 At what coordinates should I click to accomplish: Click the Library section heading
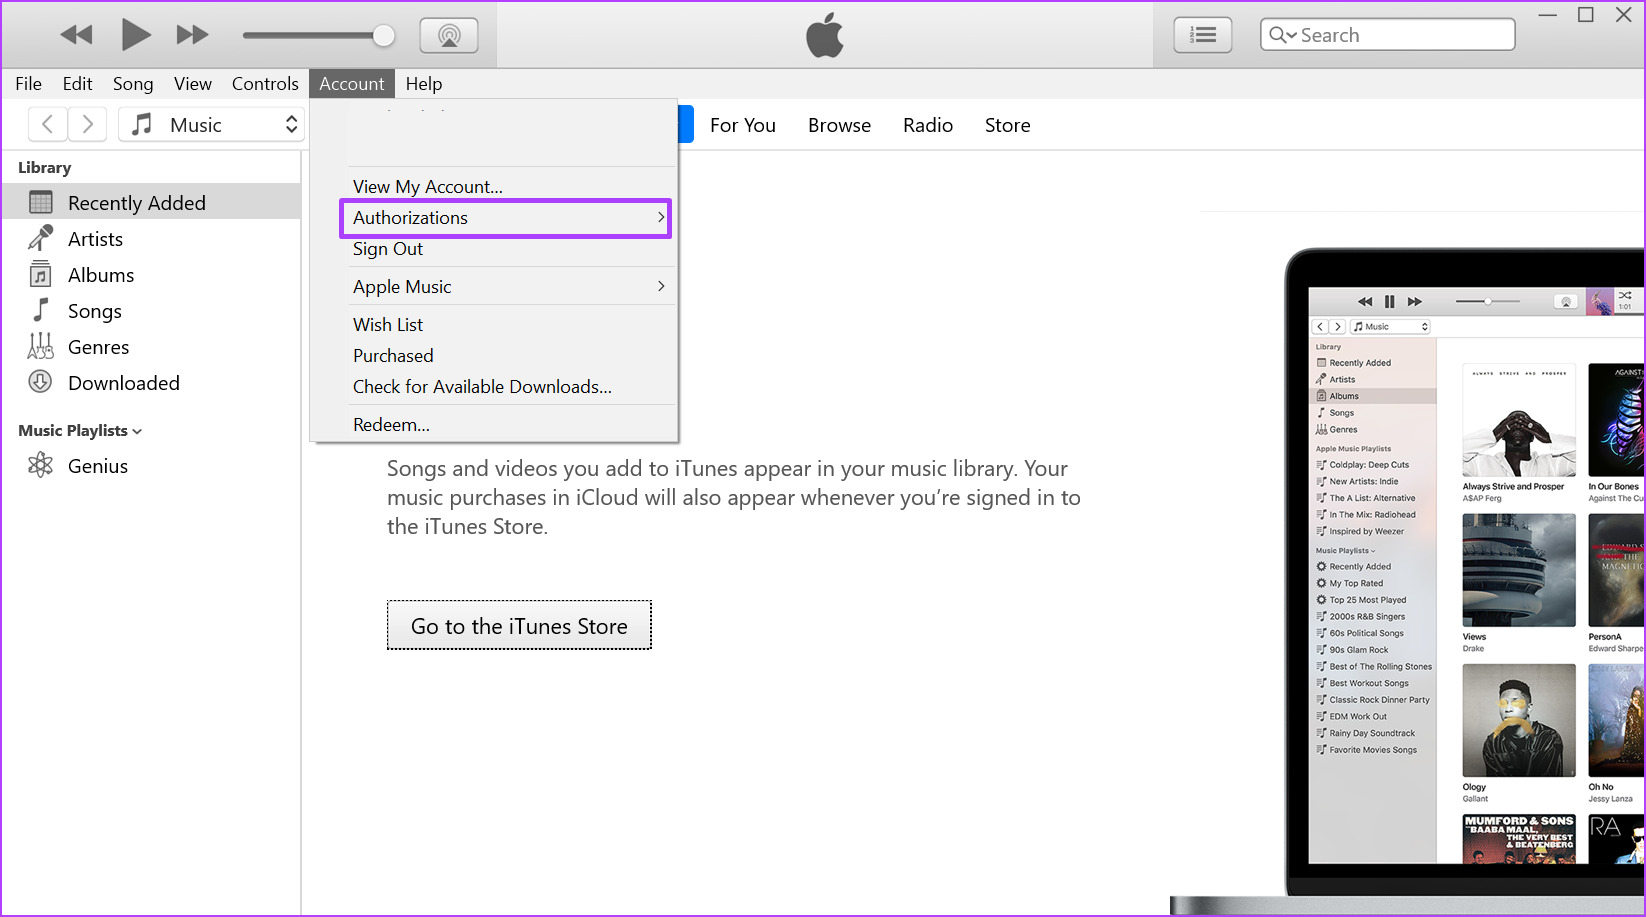coord(44,167)
